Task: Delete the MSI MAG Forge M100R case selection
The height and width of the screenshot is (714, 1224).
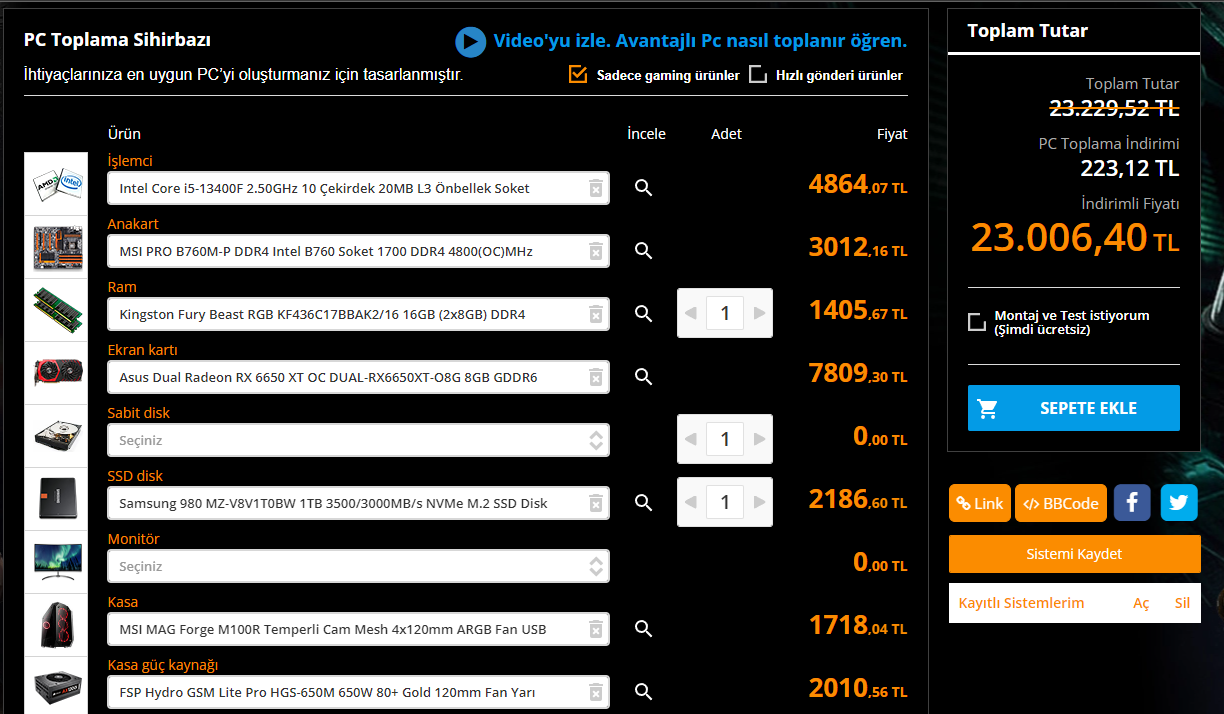Action: pyautogui.click(x=595, y=630)
